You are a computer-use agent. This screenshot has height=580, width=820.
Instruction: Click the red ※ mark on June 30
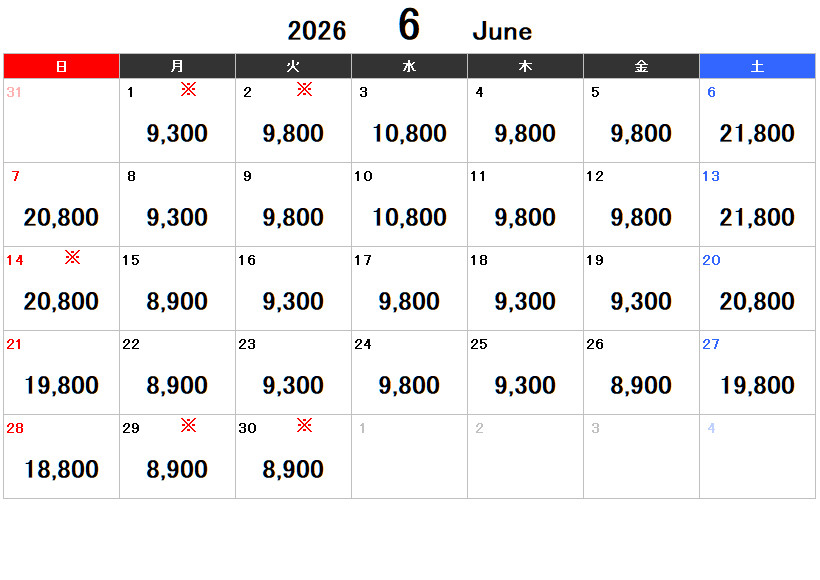click(305, 425)
